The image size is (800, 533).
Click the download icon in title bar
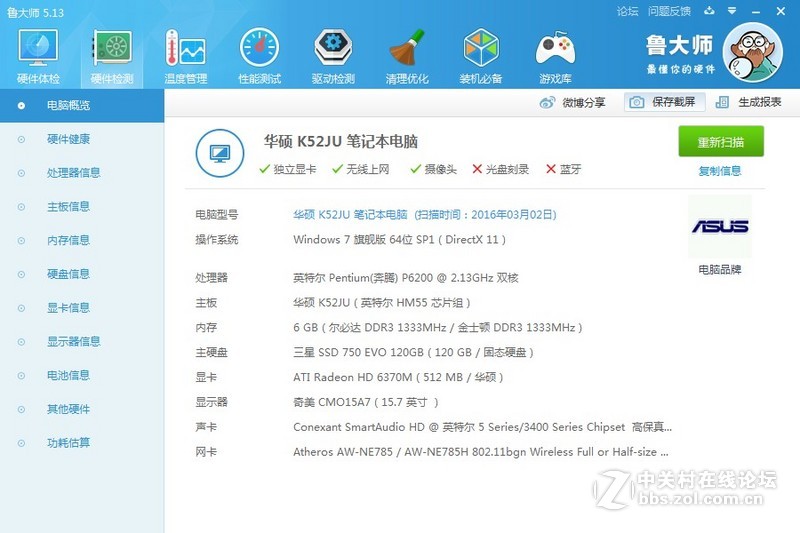tap(709, 11)
